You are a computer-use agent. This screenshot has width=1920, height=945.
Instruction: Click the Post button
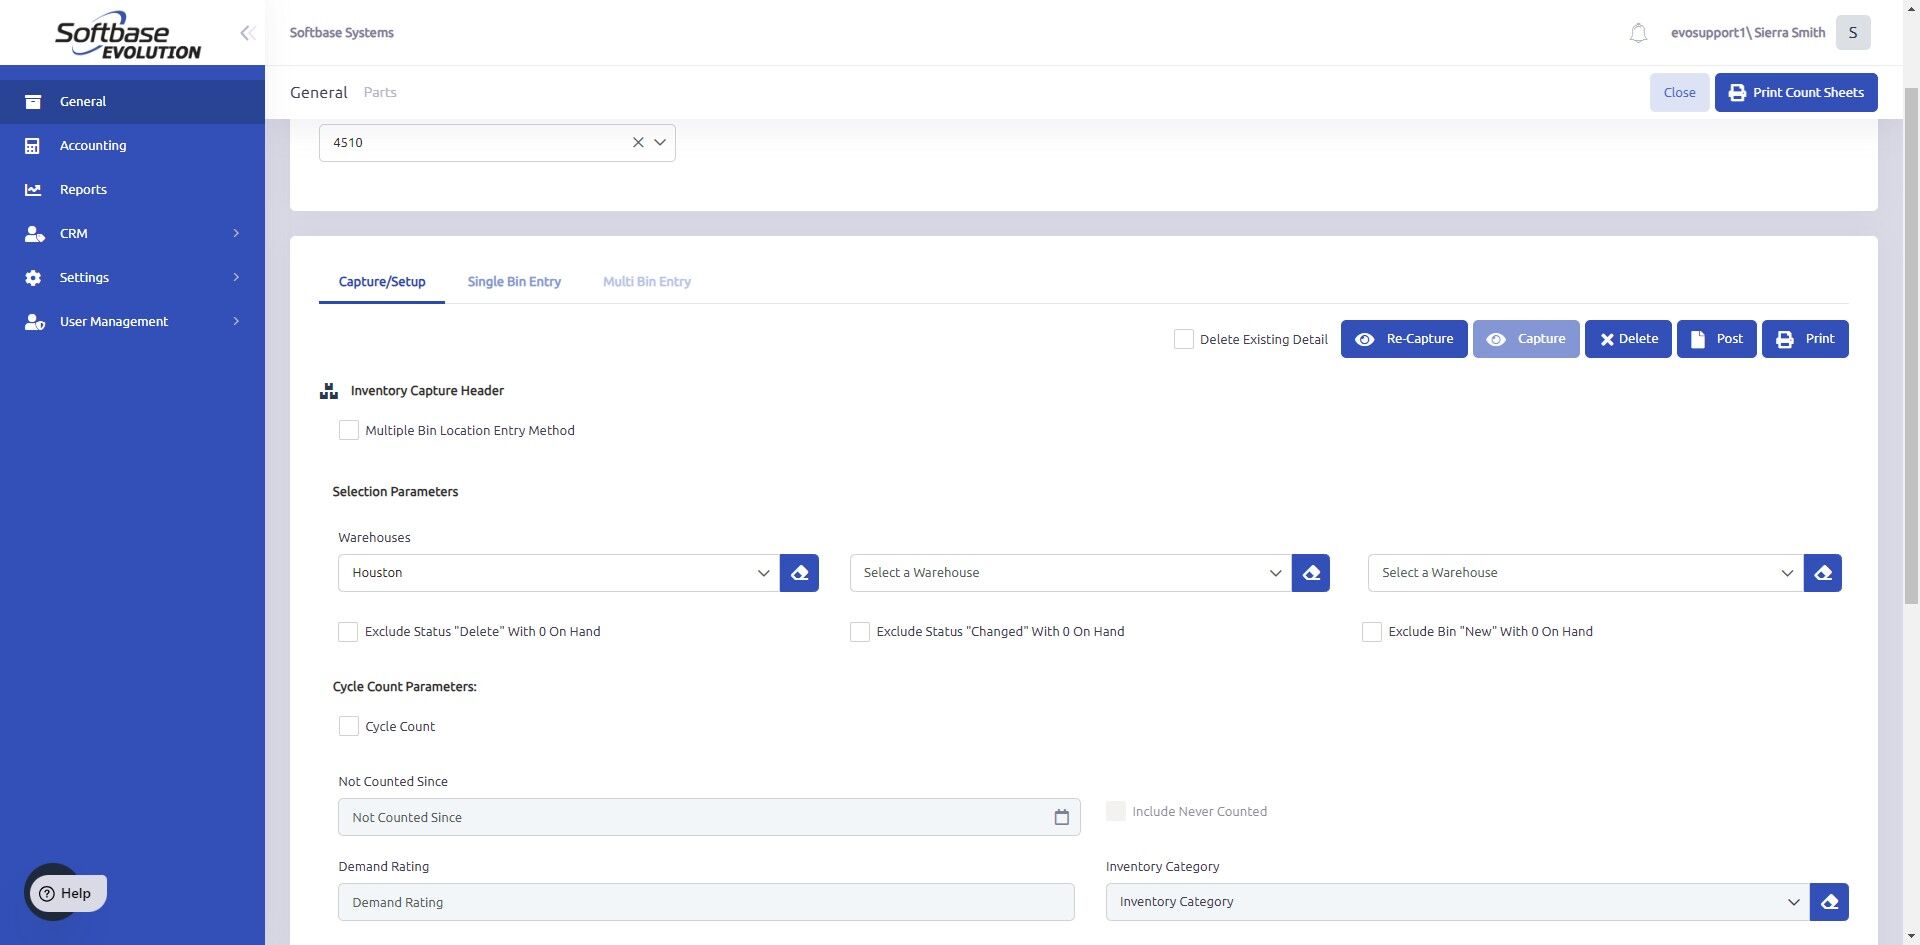[1717, 339]
